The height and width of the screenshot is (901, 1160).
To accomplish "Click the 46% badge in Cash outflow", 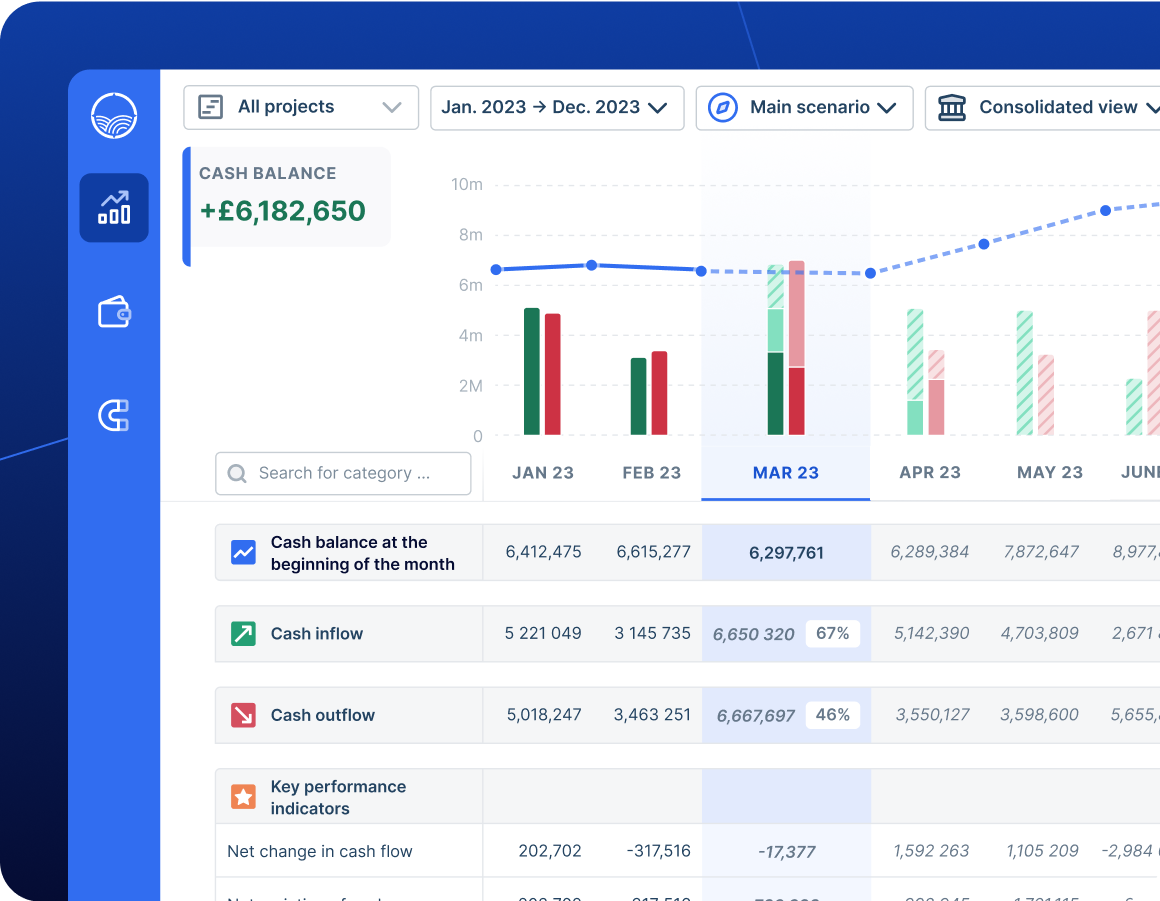I will (832, 715).
